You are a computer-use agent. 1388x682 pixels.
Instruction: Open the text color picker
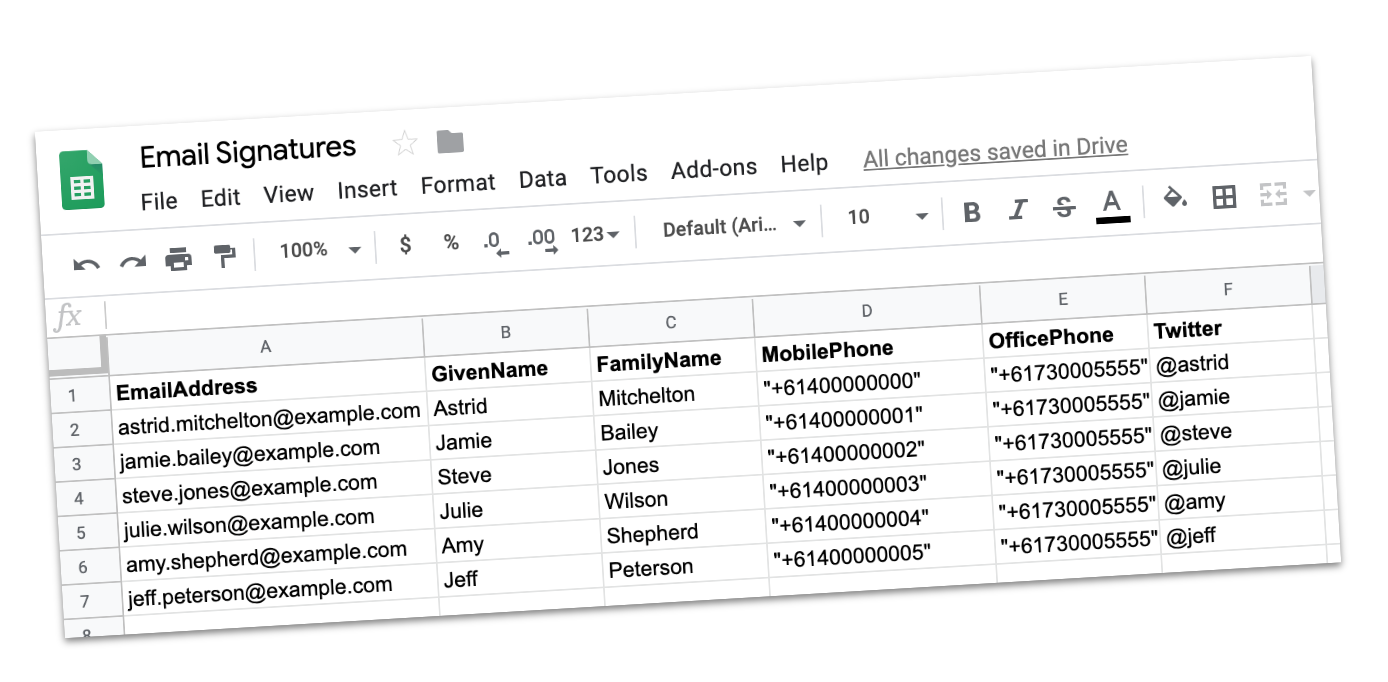point(1111,204)
